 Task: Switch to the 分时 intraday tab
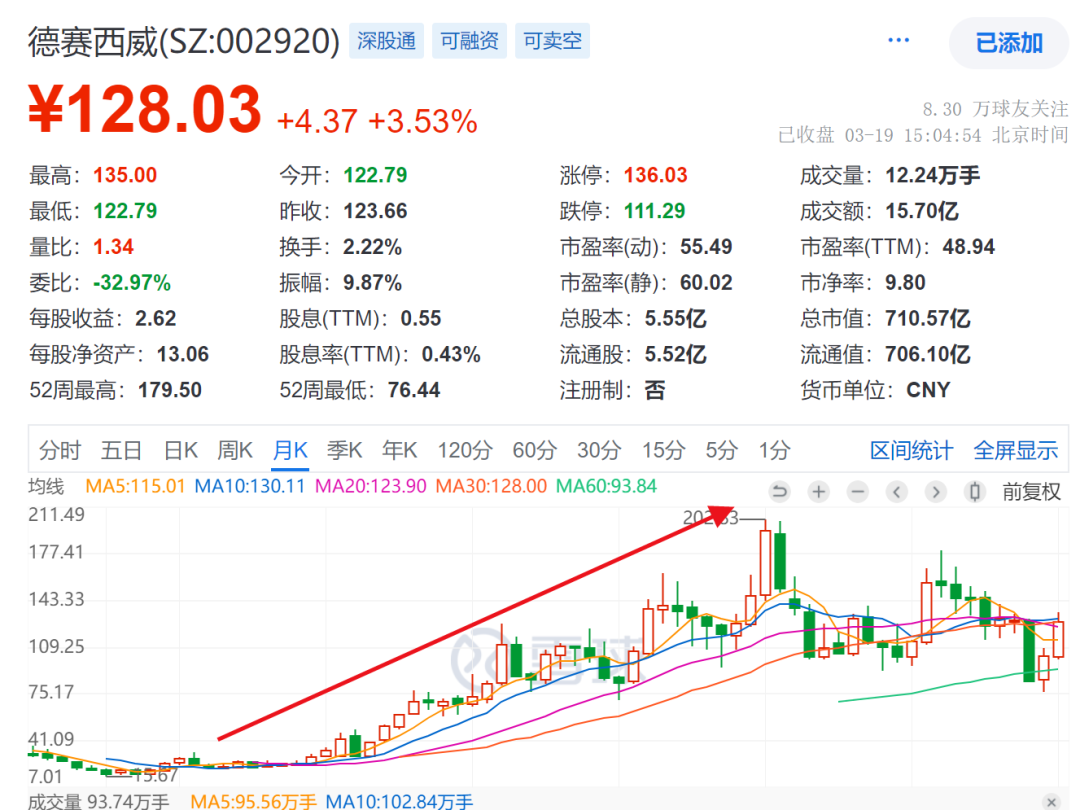pyautogui.click(x=61, y=450)
